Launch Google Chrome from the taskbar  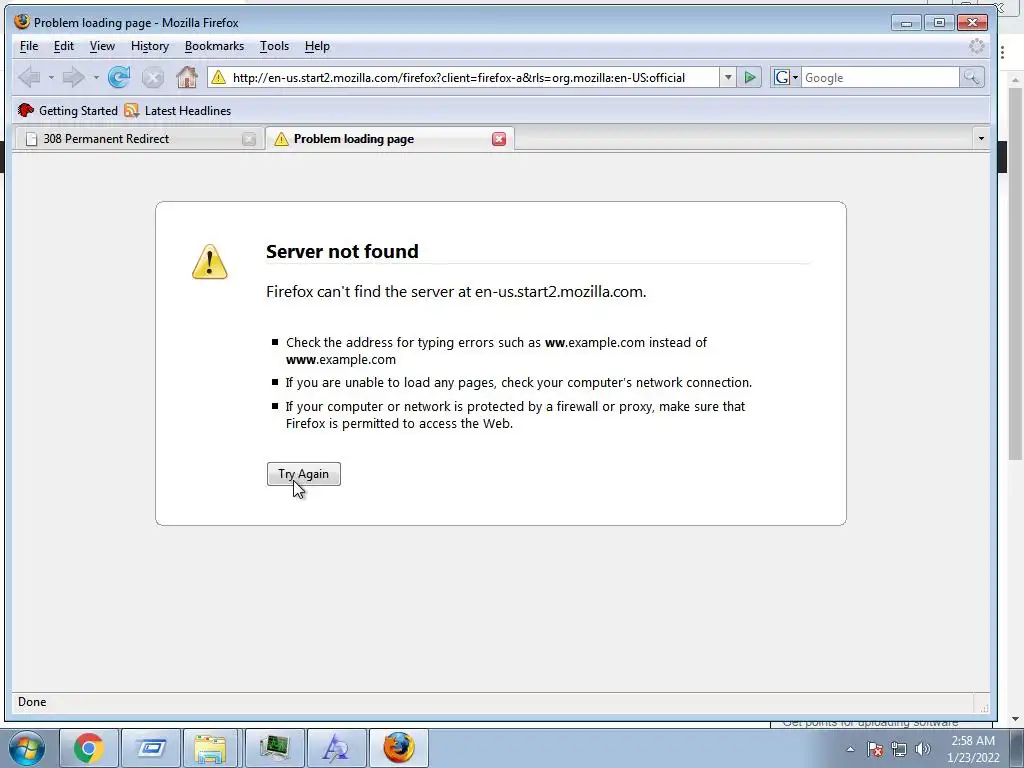click(89, 748)
